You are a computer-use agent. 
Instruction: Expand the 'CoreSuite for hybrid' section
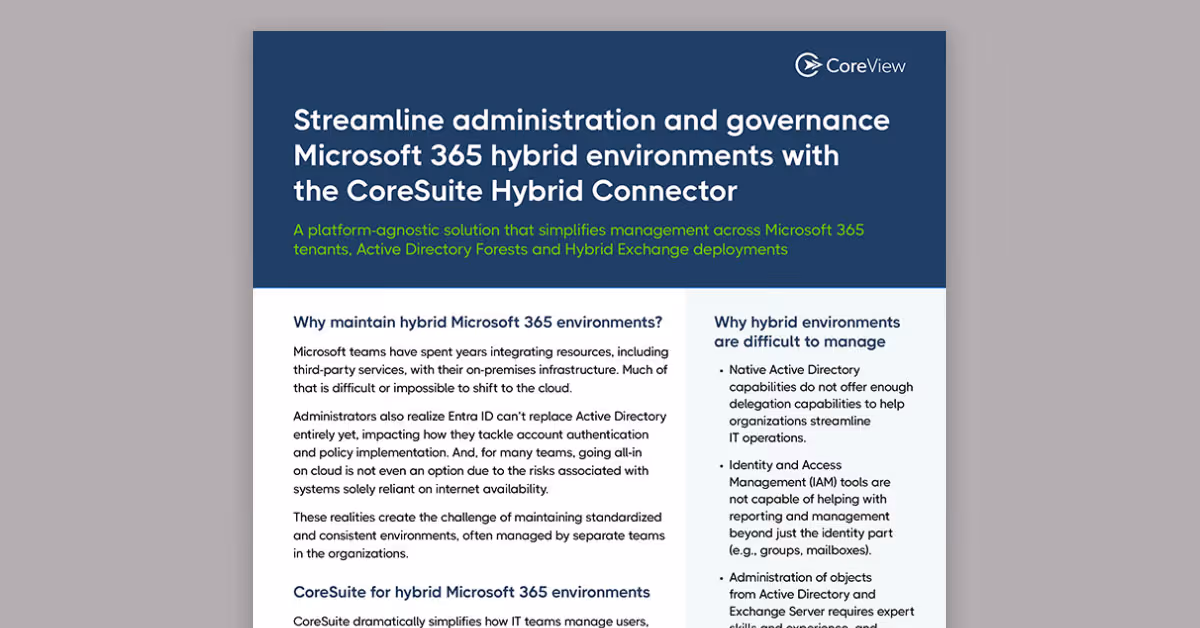pos(471,592)
